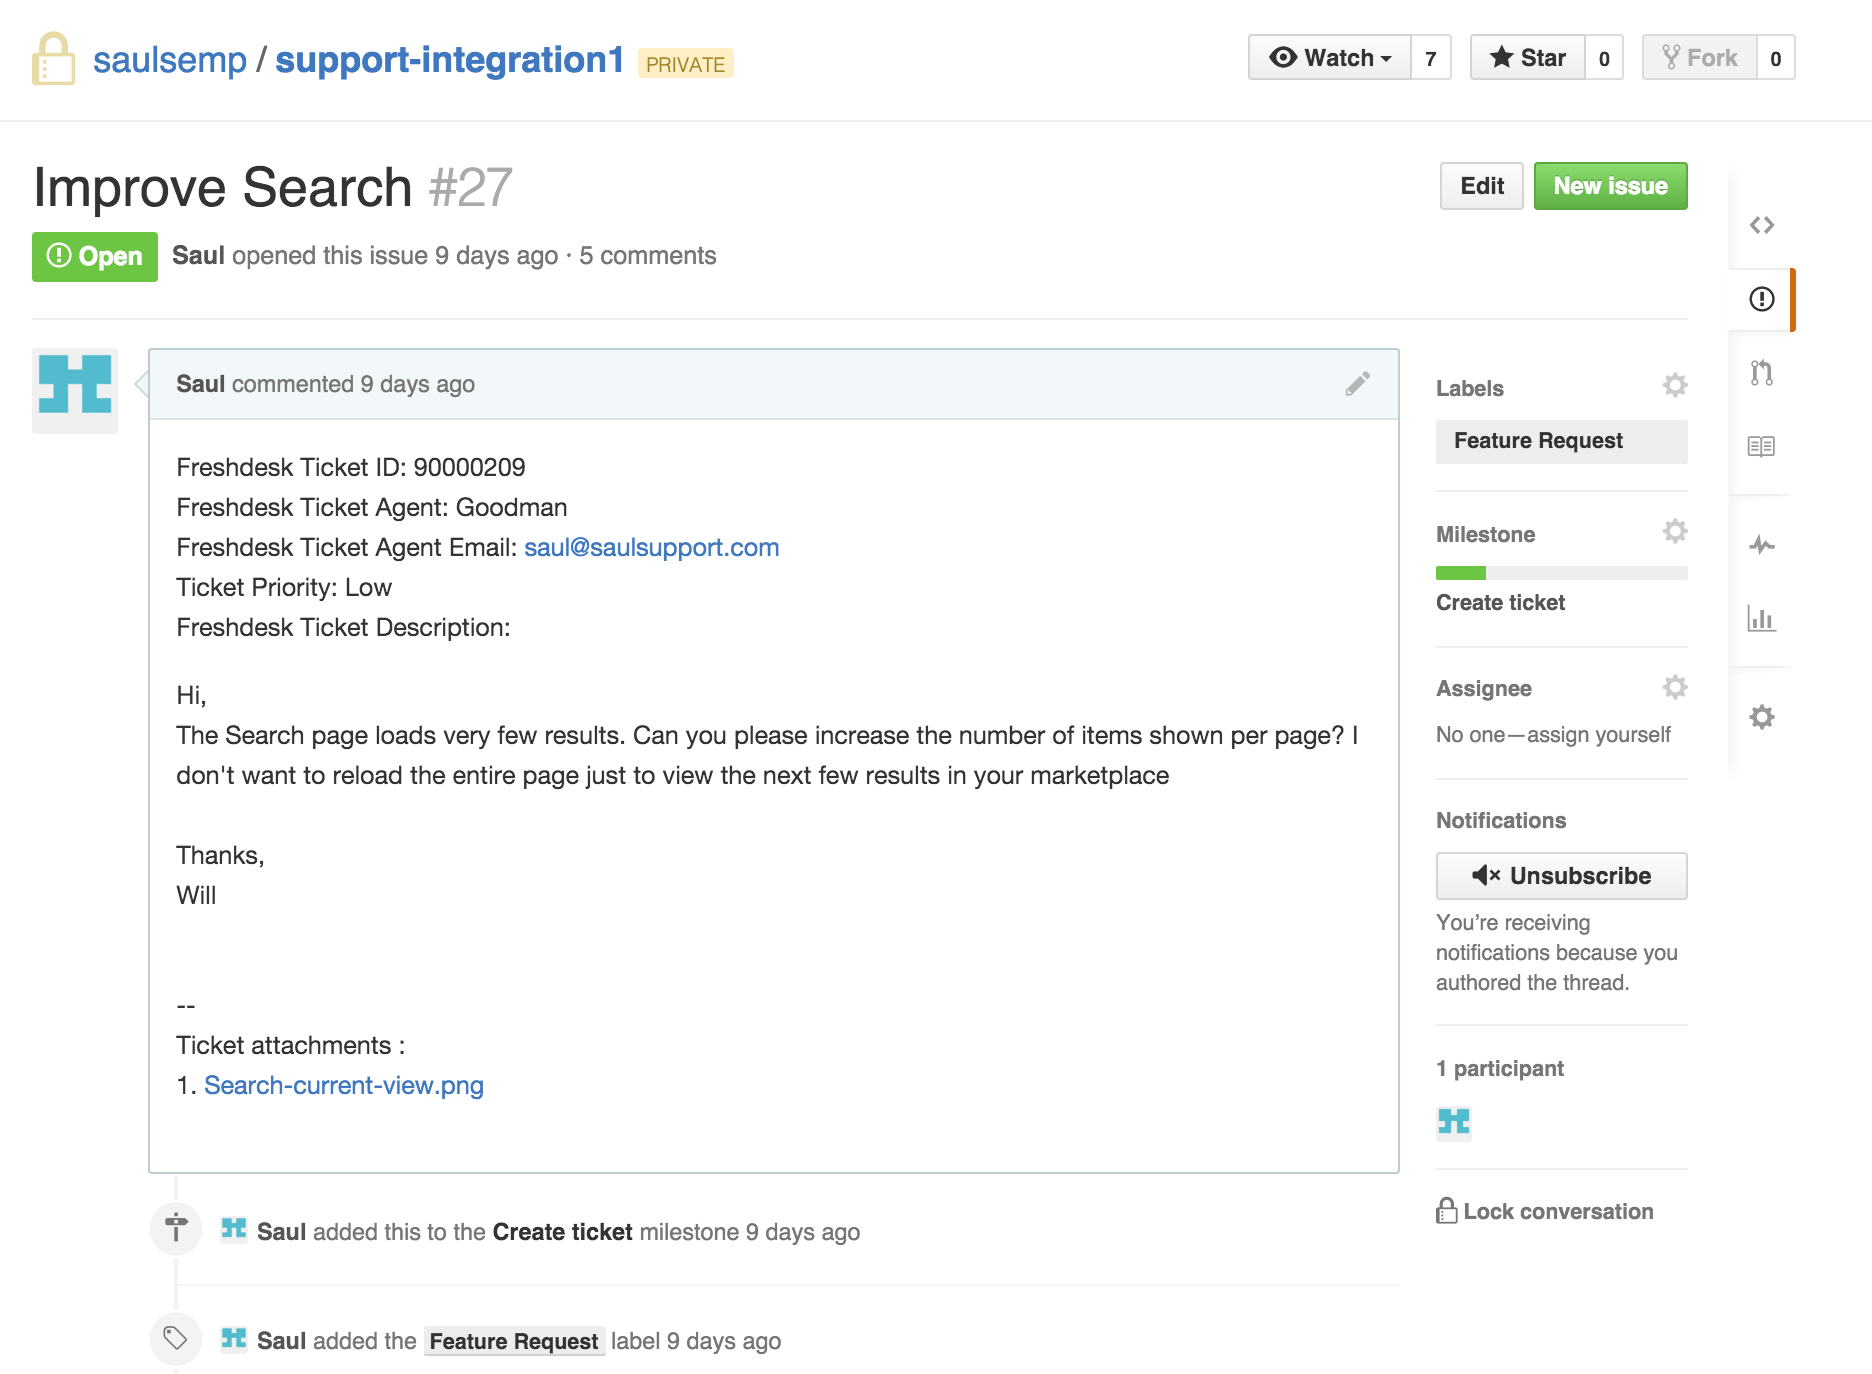Screen dimensions: 1872x1374
Task: Open the Graphs bar chart icon
Action: click(1761, 618)
